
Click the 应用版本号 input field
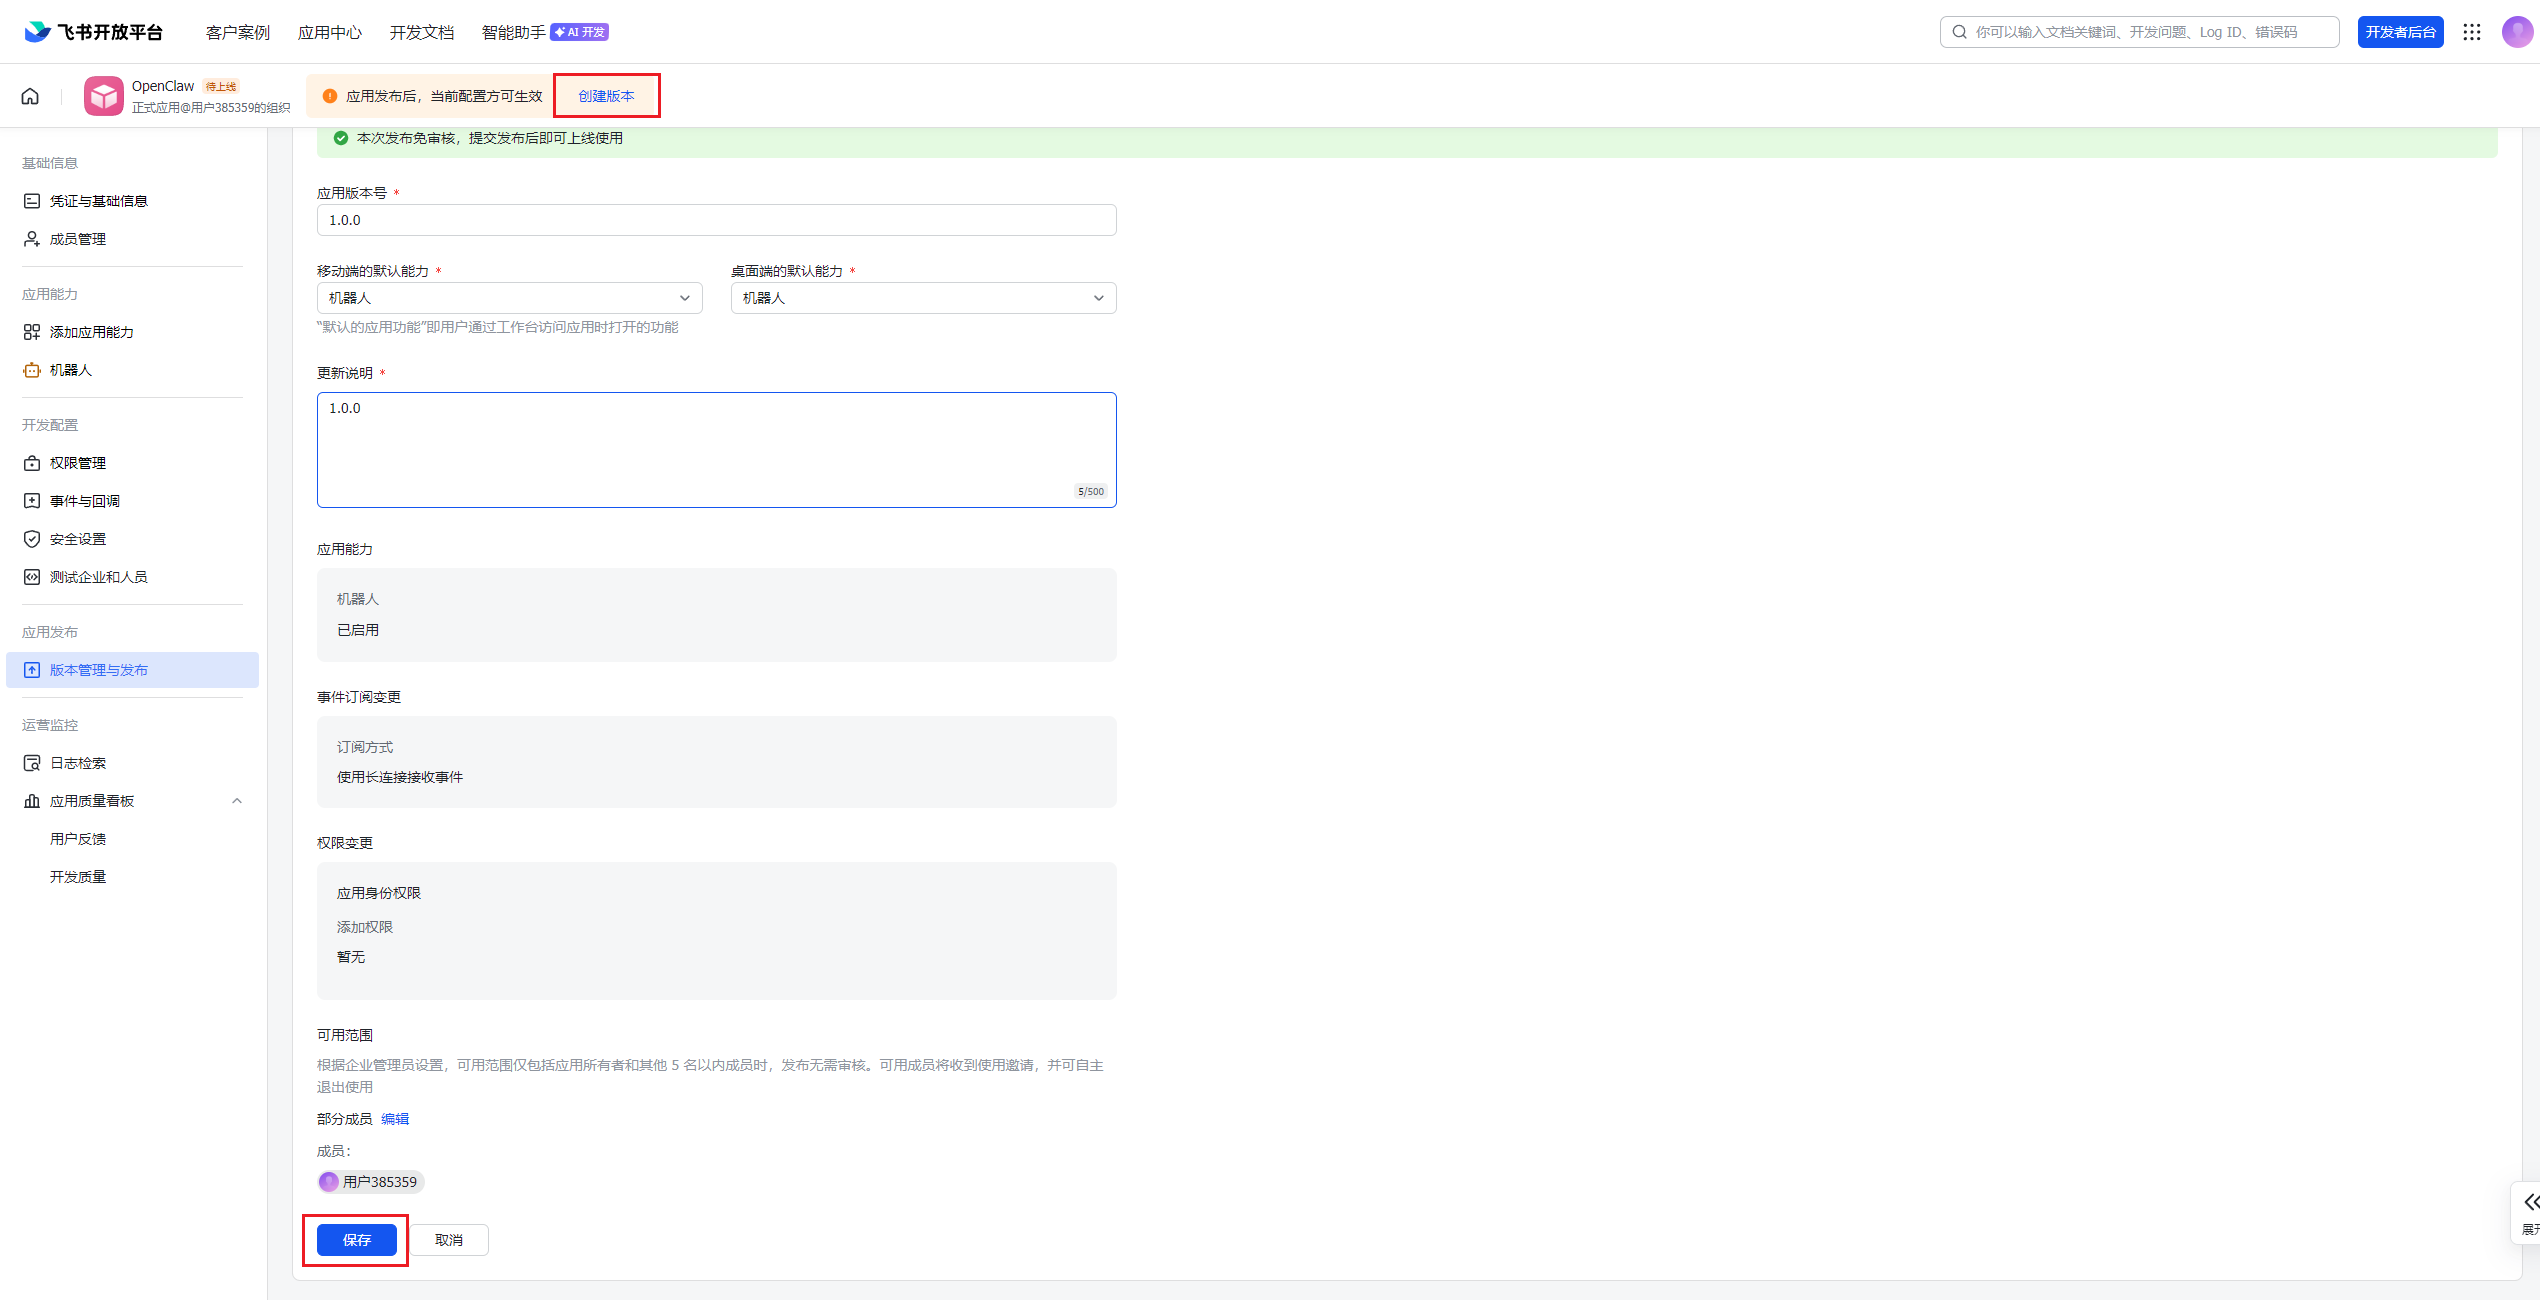pos(716,220)
